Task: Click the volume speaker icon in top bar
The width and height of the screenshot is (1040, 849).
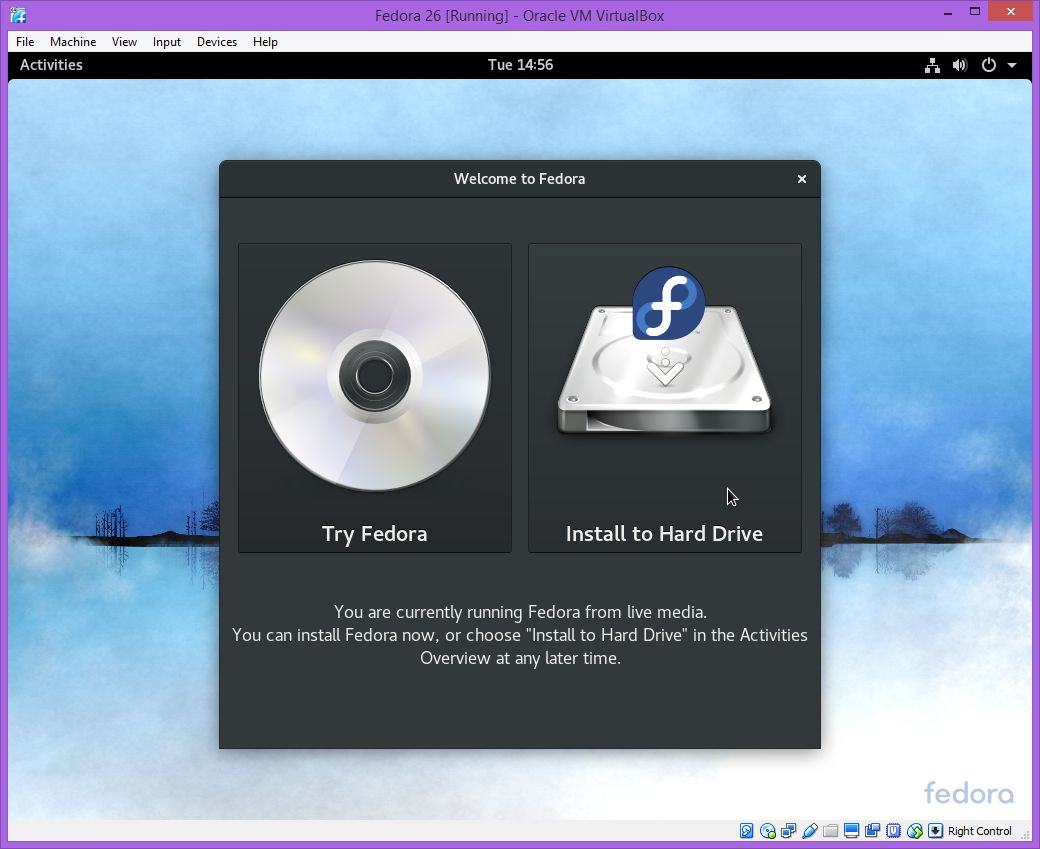Action: [x=960, y=65]
